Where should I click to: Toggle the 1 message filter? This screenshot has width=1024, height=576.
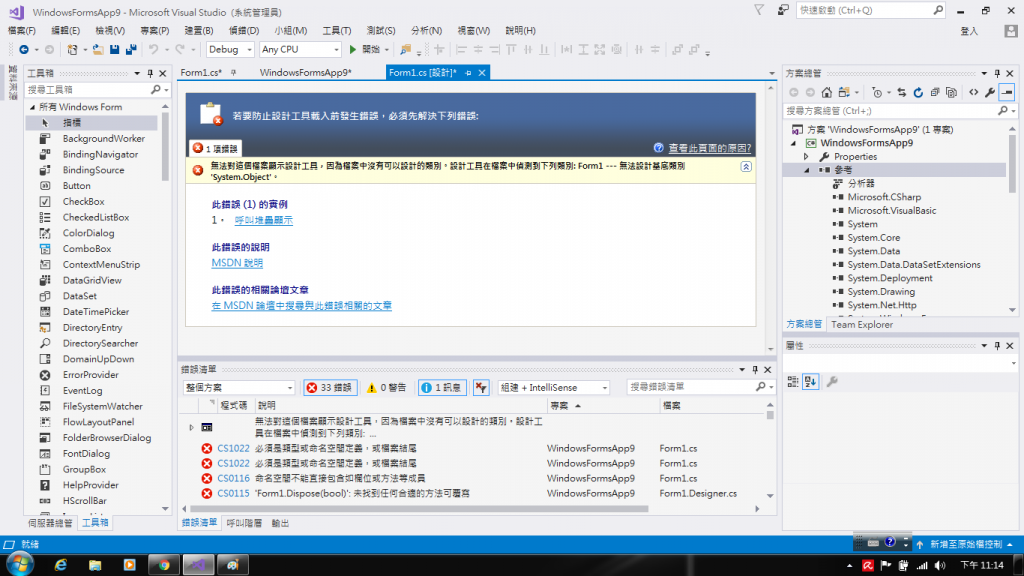pos(442,388)
